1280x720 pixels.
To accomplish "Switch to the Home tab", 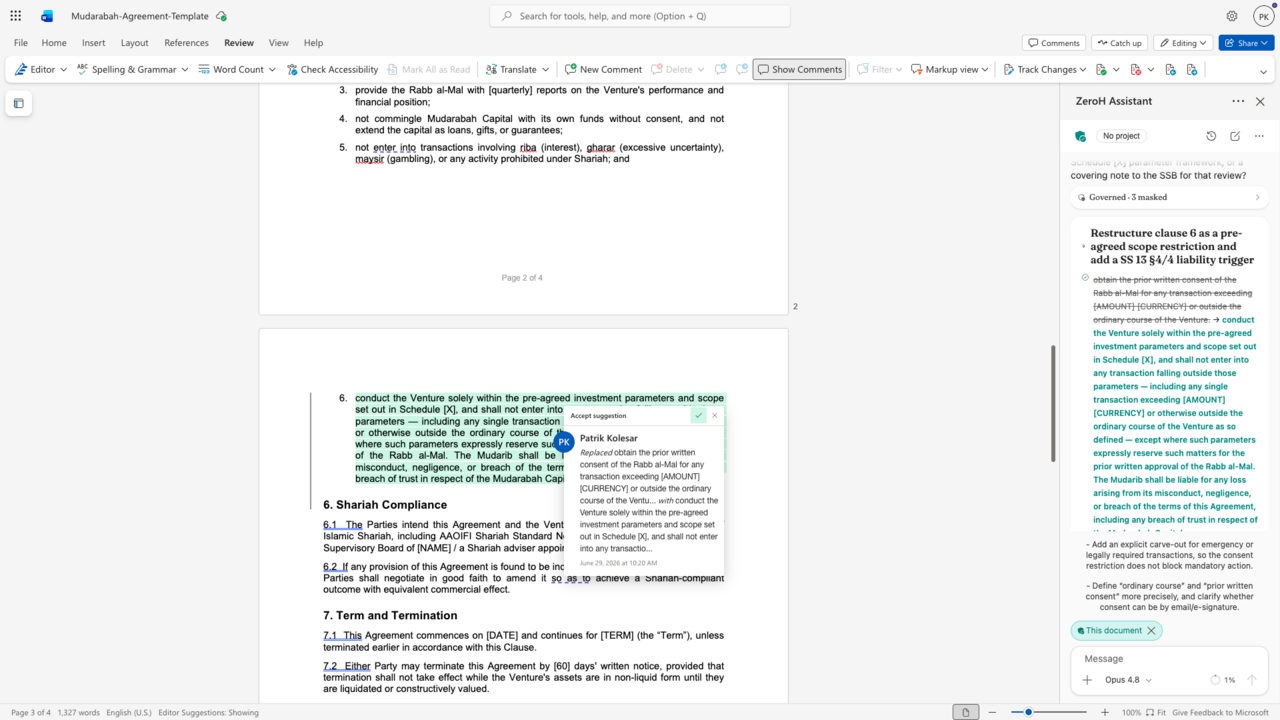I will [54, 43].
